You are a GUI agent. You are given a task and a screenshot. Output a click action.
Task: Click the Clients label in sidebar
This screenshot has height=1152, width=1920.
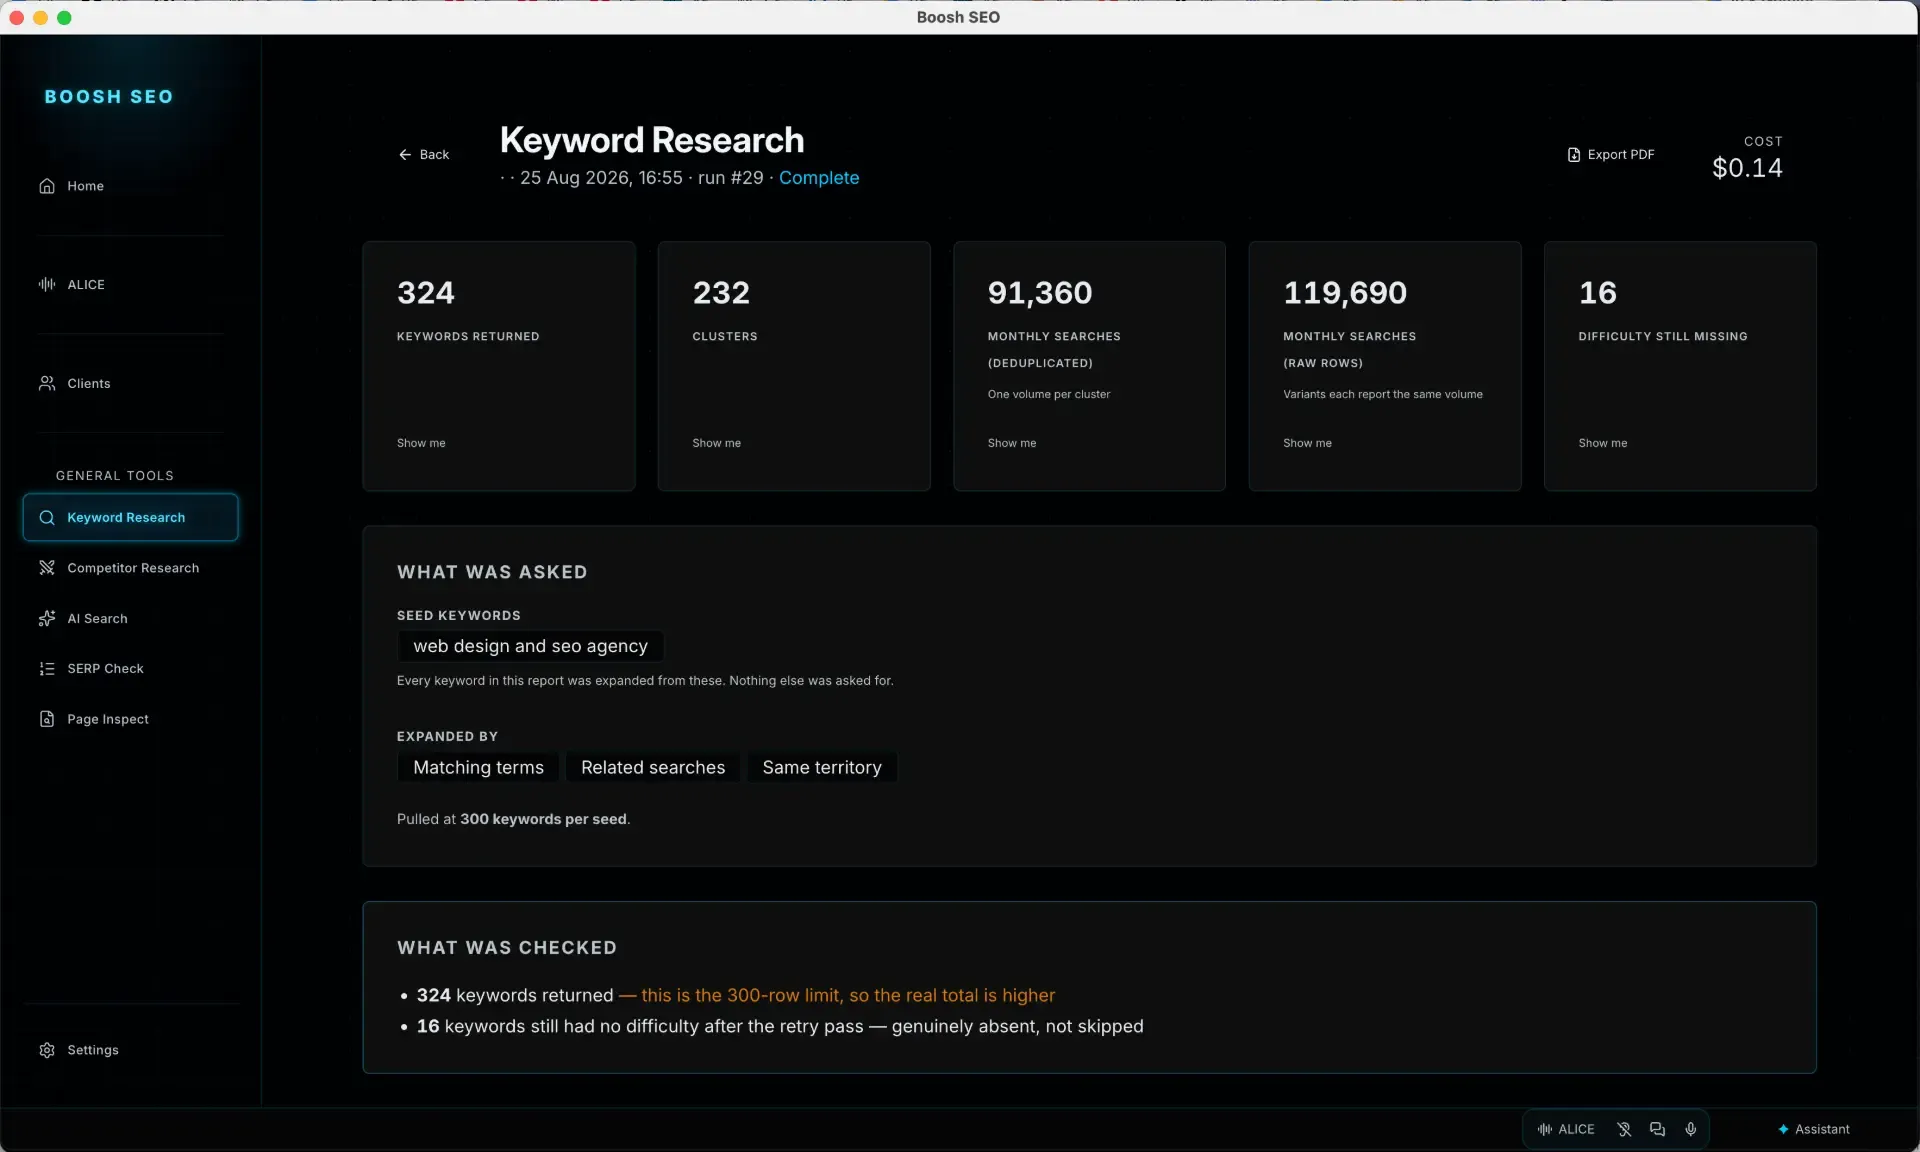(89, 384)
